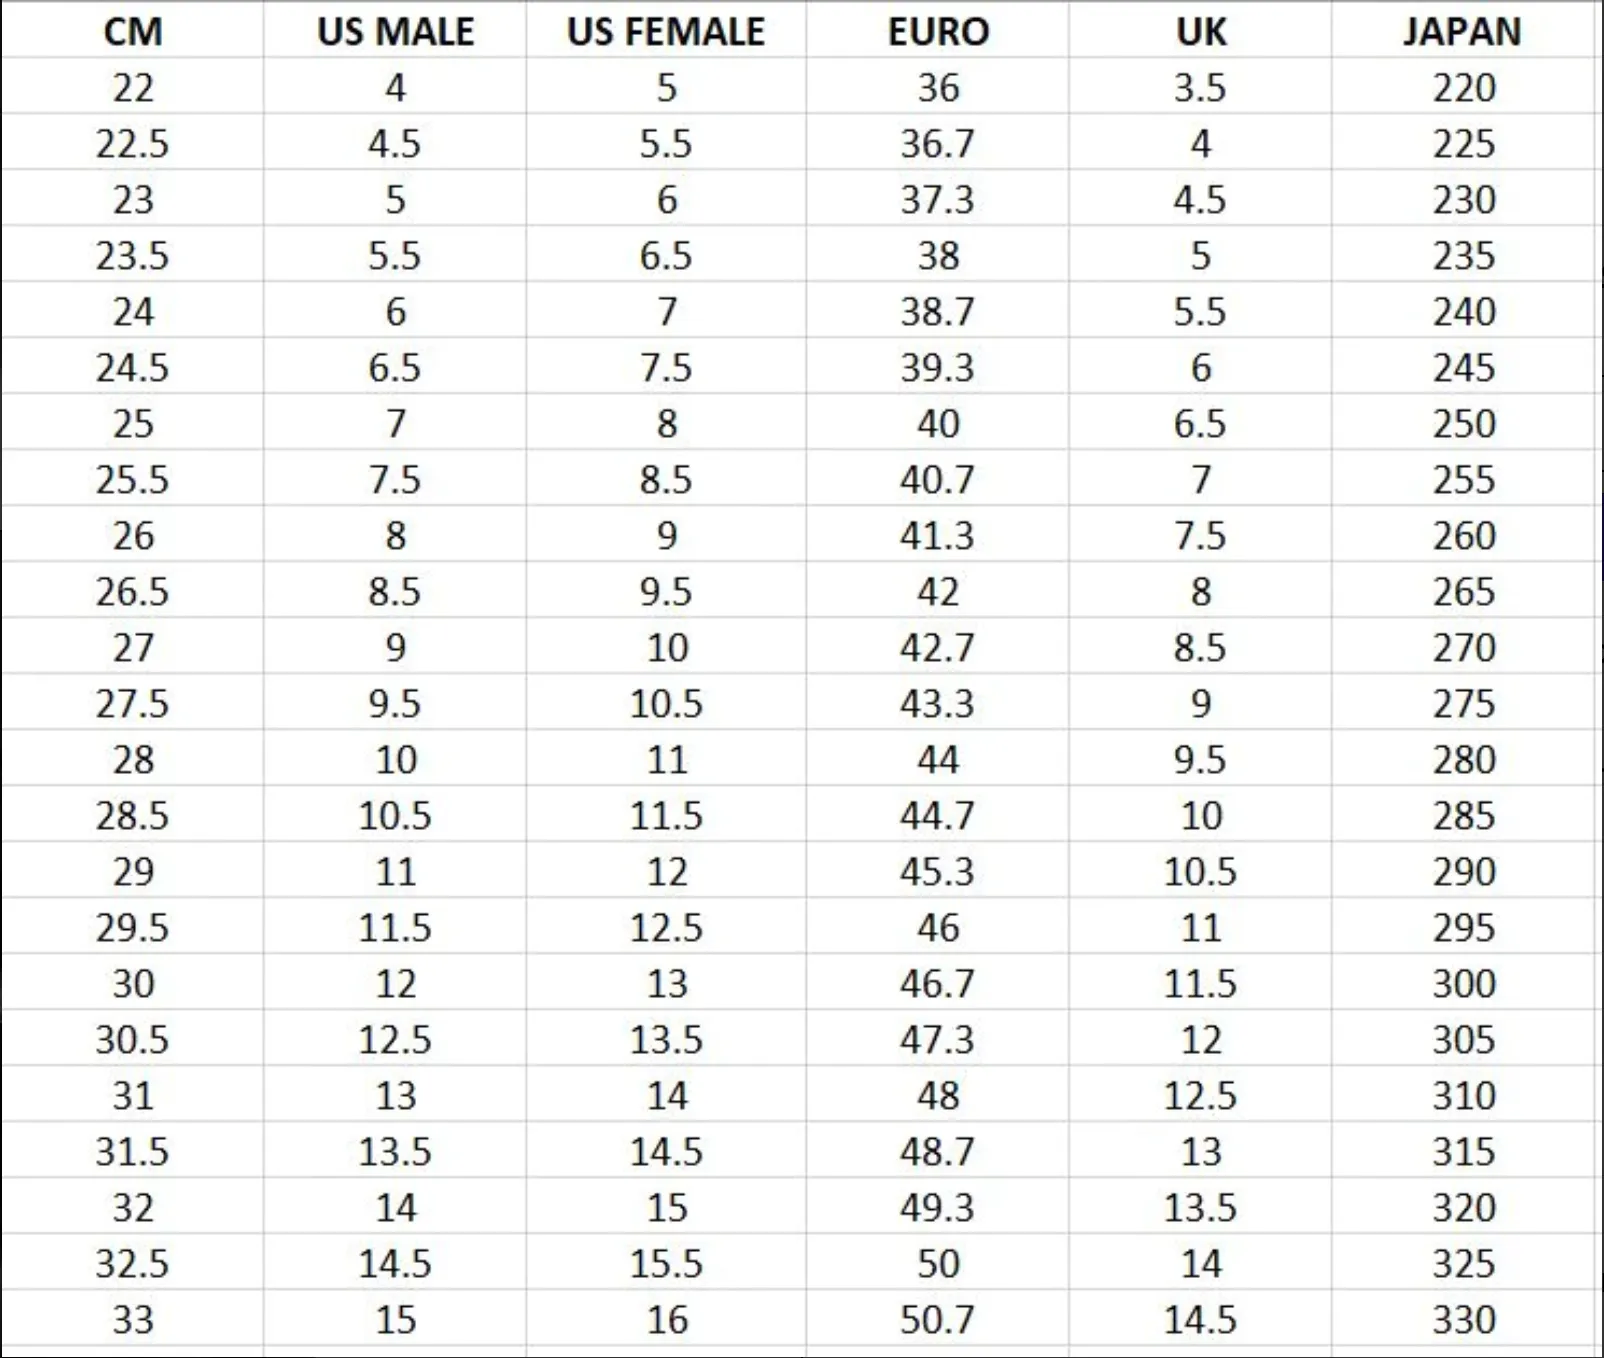
Task: Select the Japan size 245 cell
Action: click(1463, 367)
